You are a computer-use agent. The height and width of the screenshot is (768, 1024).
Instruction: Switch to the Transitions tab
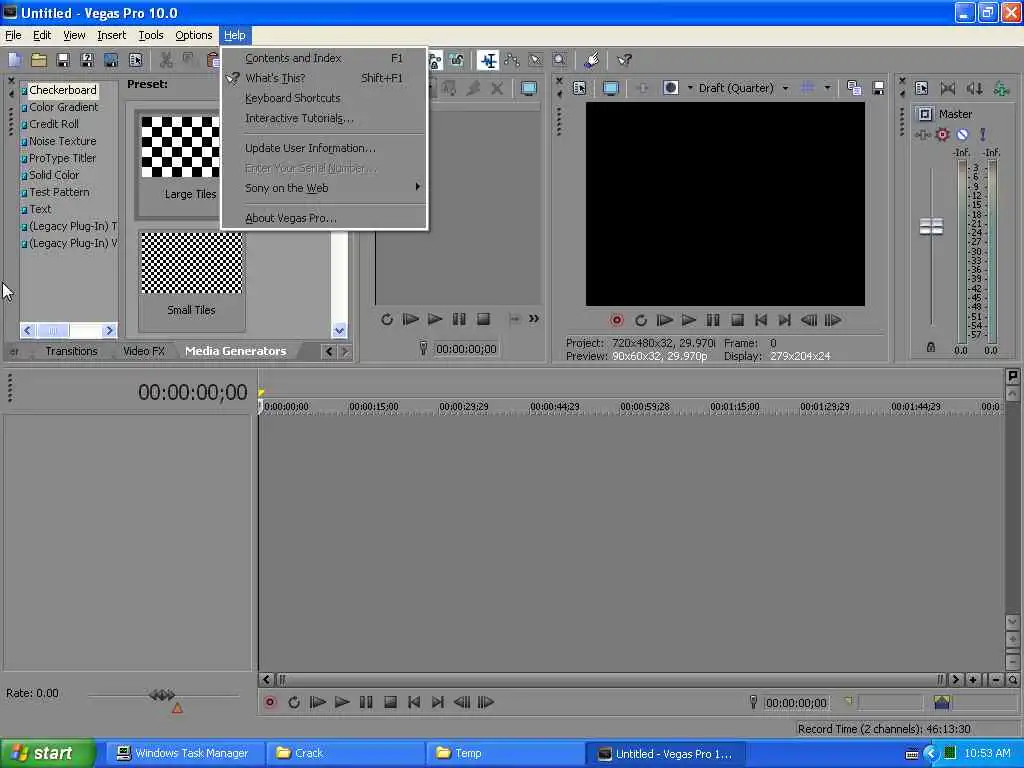click(71, 351)
